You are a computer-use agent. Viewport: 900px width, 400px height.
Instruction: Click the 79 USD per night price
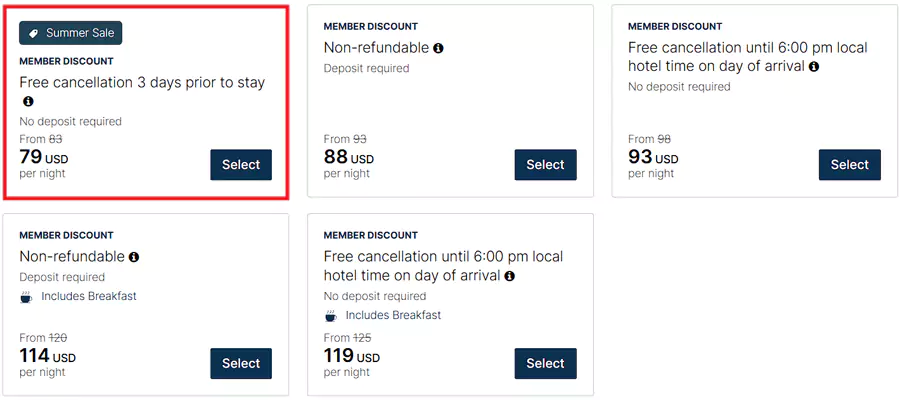(44, 158)
